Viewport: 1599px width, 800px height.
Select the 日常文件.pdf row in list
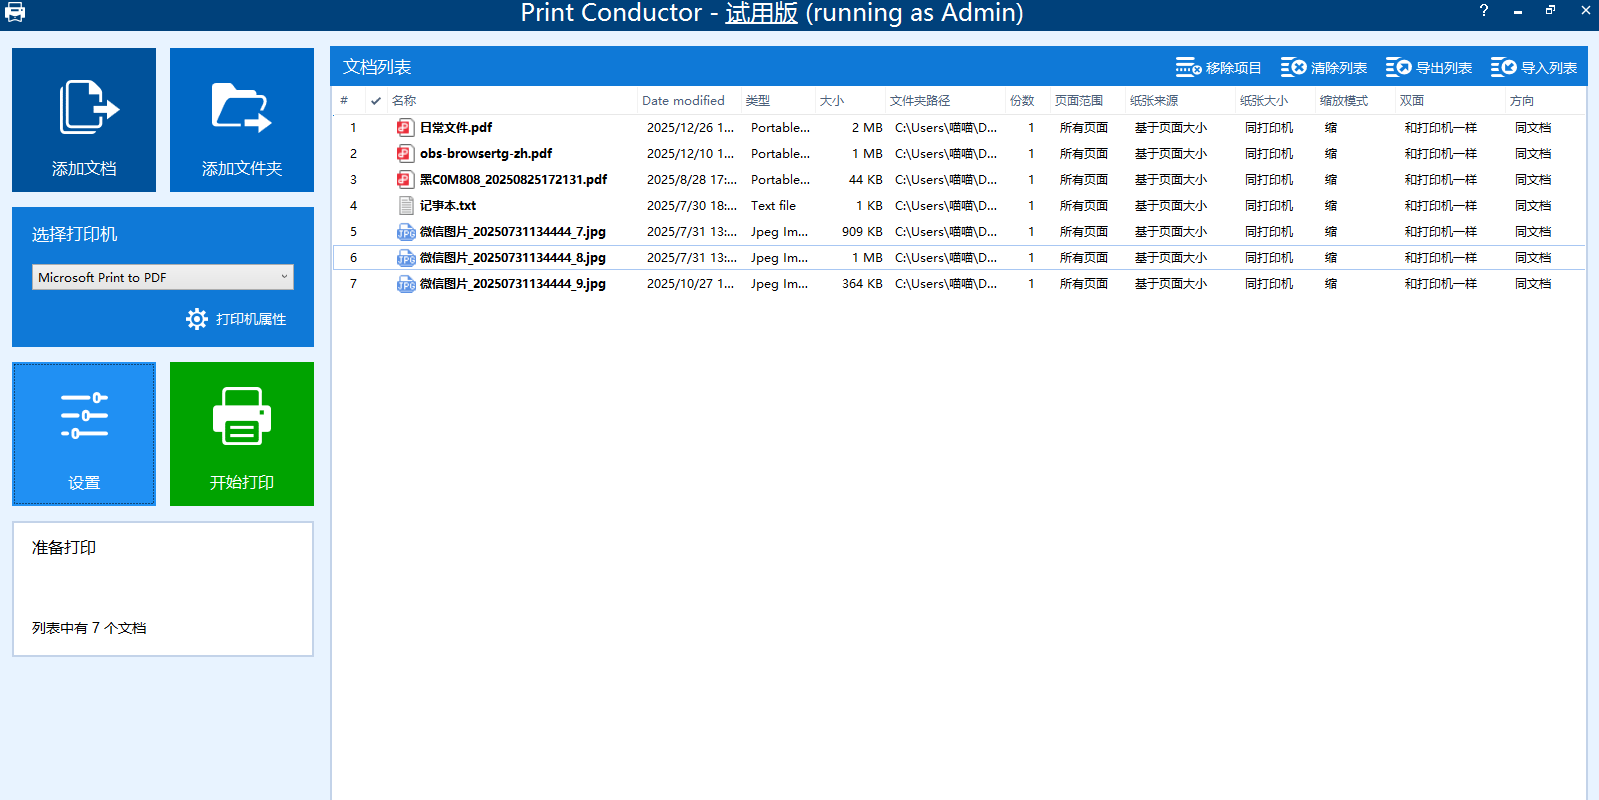456,128
